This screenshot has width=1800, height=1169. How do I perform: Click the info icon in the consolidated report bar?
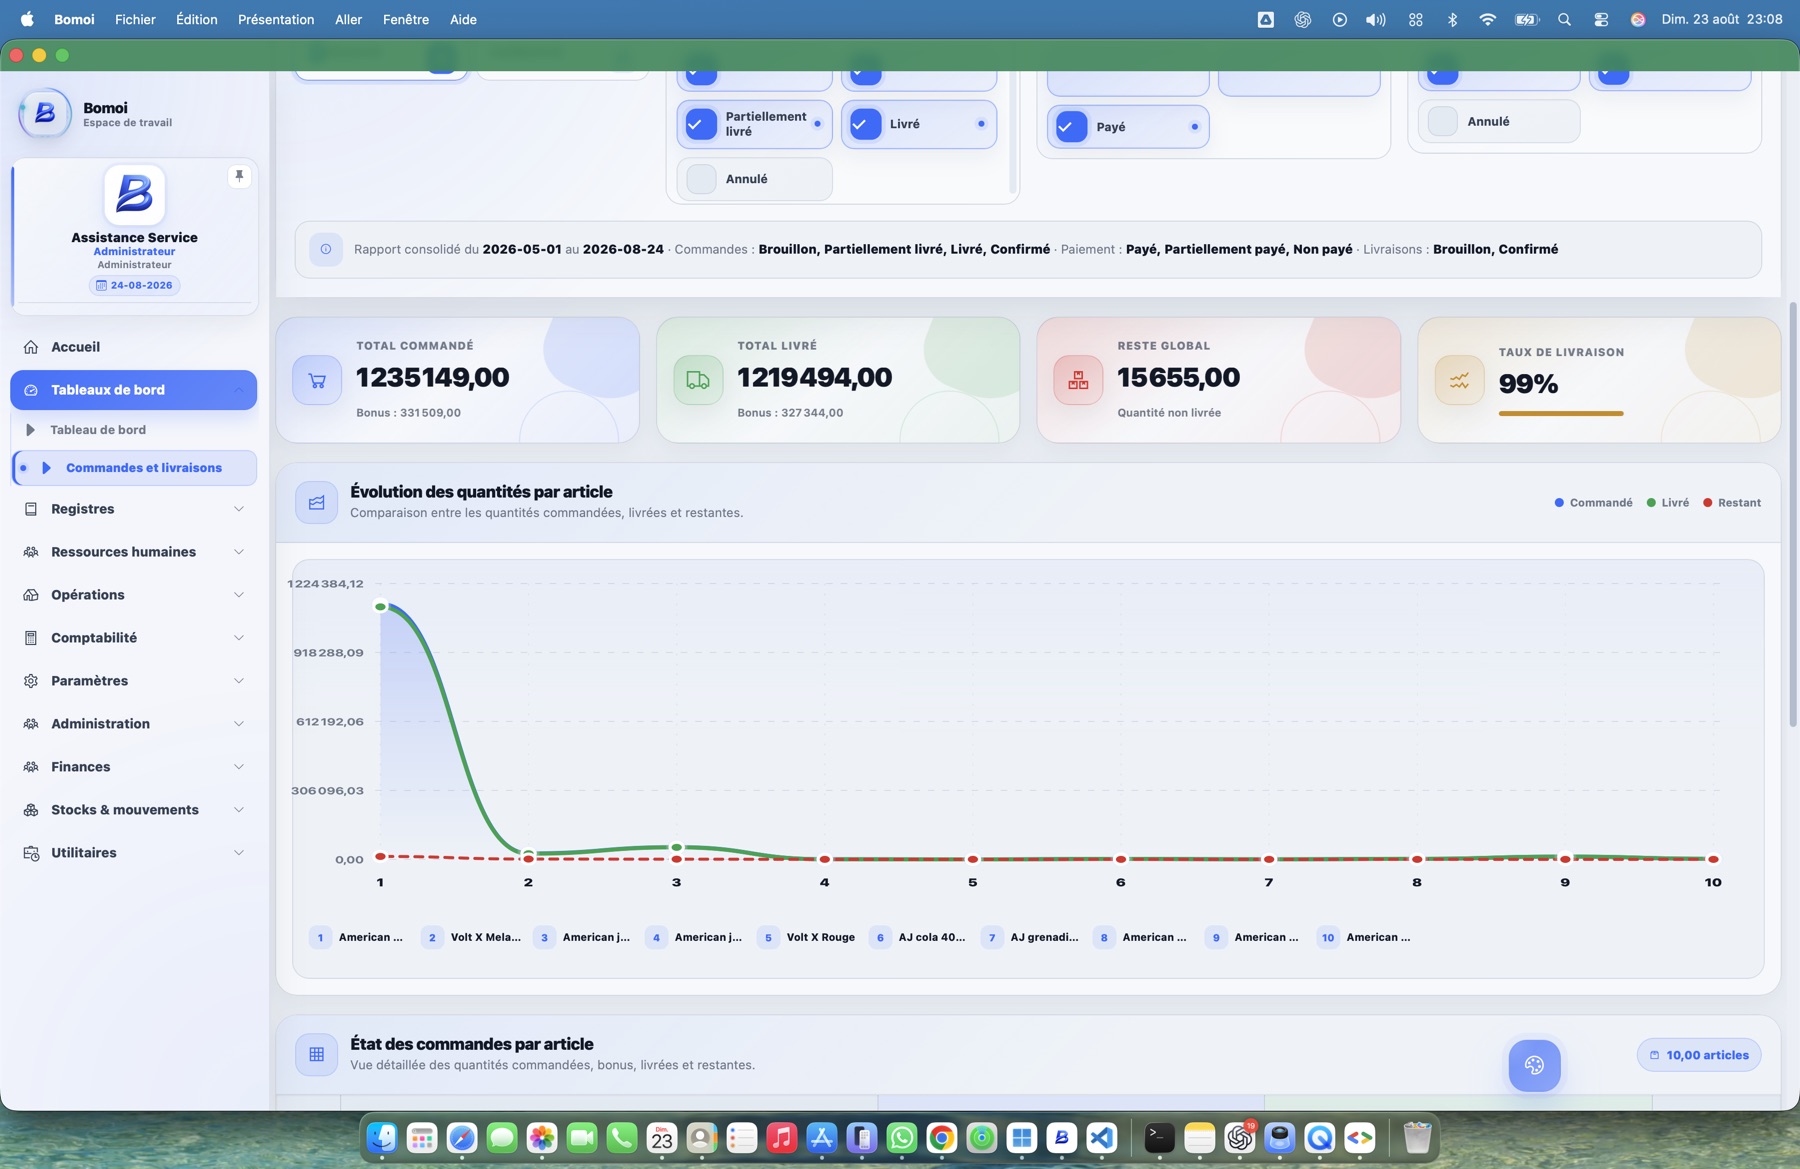pos(326,249)
